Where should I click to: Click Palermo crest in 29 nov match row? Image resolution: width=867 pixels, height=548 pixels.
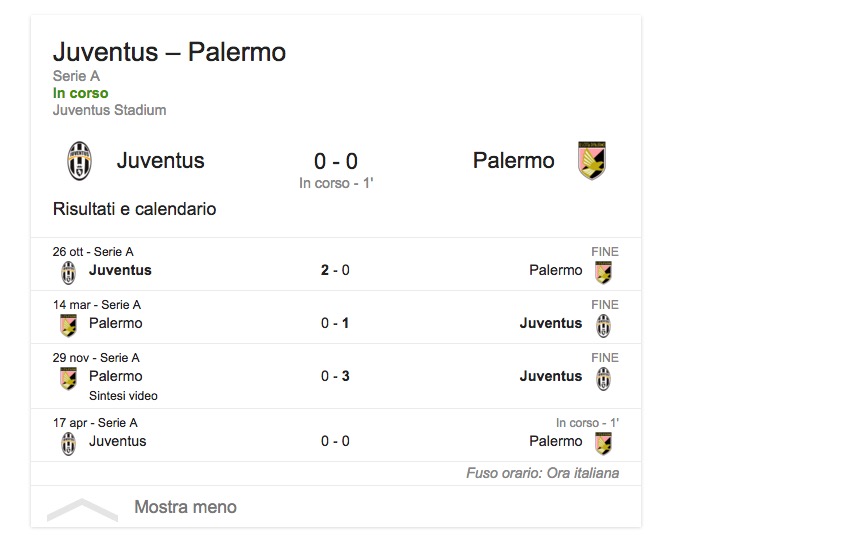(x=68, y=378)
